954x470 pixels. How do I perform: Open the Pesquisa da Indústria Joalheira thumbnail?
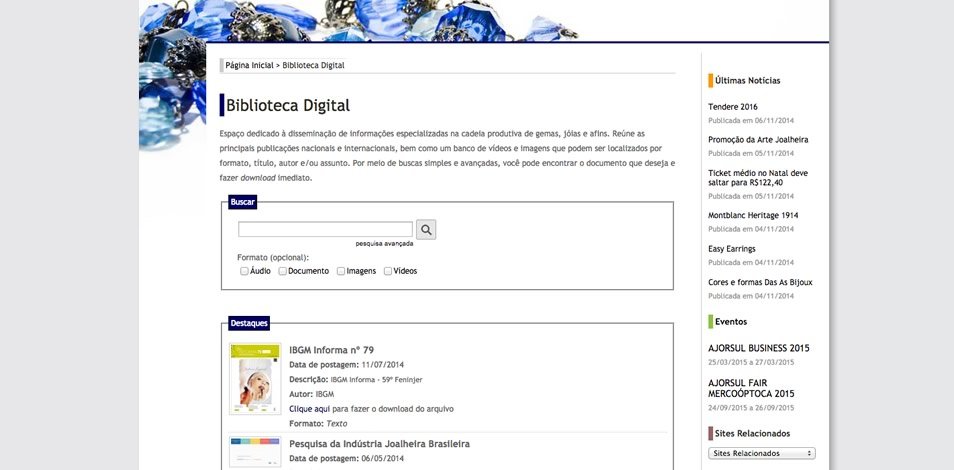255,452
